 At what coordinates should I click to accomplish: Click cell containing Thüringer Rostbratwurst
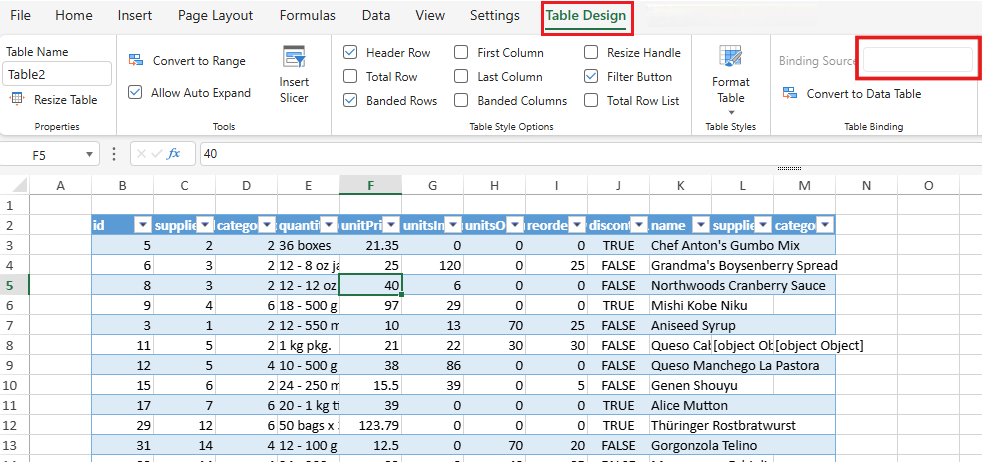680,426
